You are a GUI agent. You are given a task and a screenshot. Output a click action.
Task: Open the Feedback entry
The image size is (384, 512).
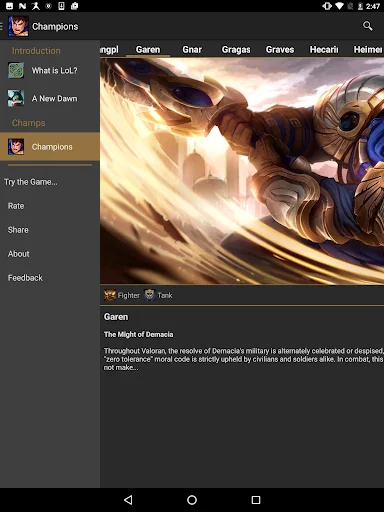pos(50,278)
